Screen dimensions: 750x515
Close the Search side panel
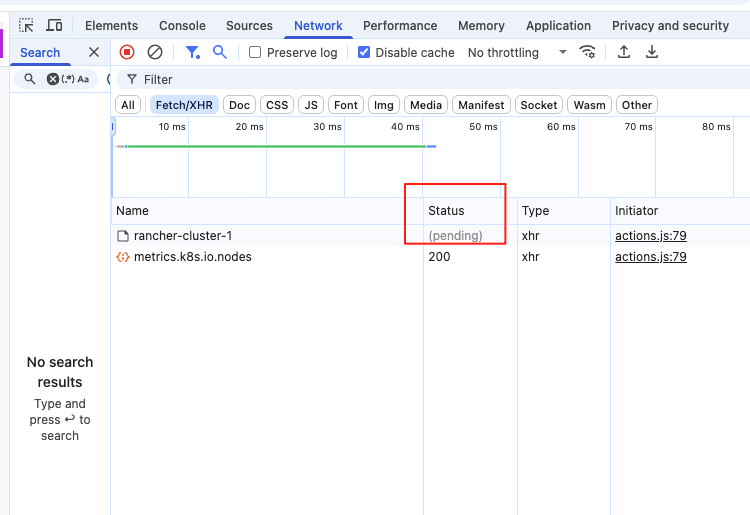(x=94, y=52)
